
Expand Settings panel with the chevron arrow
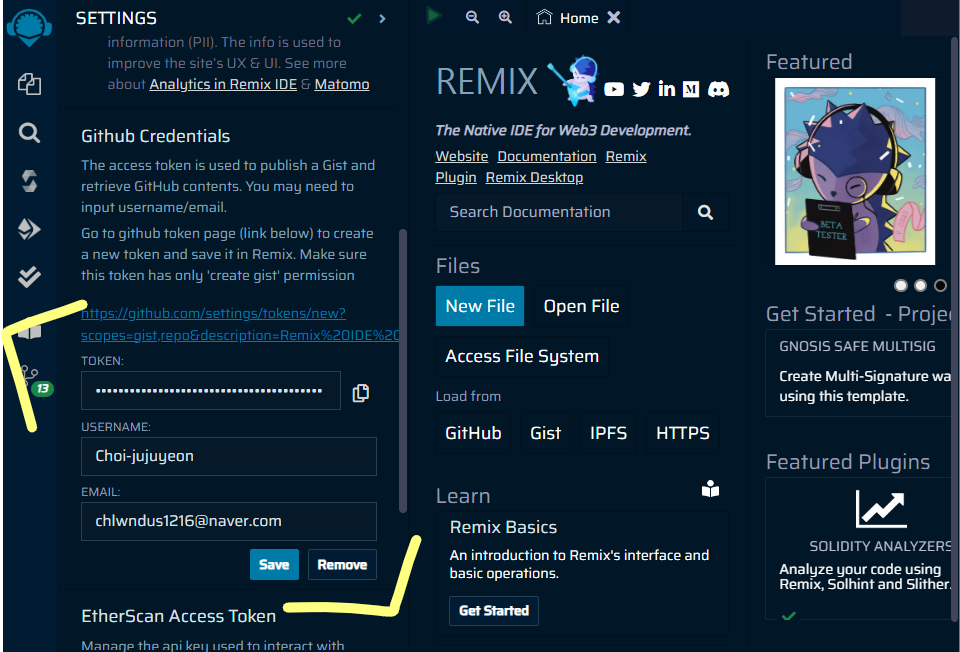click(x=382, y=18)
